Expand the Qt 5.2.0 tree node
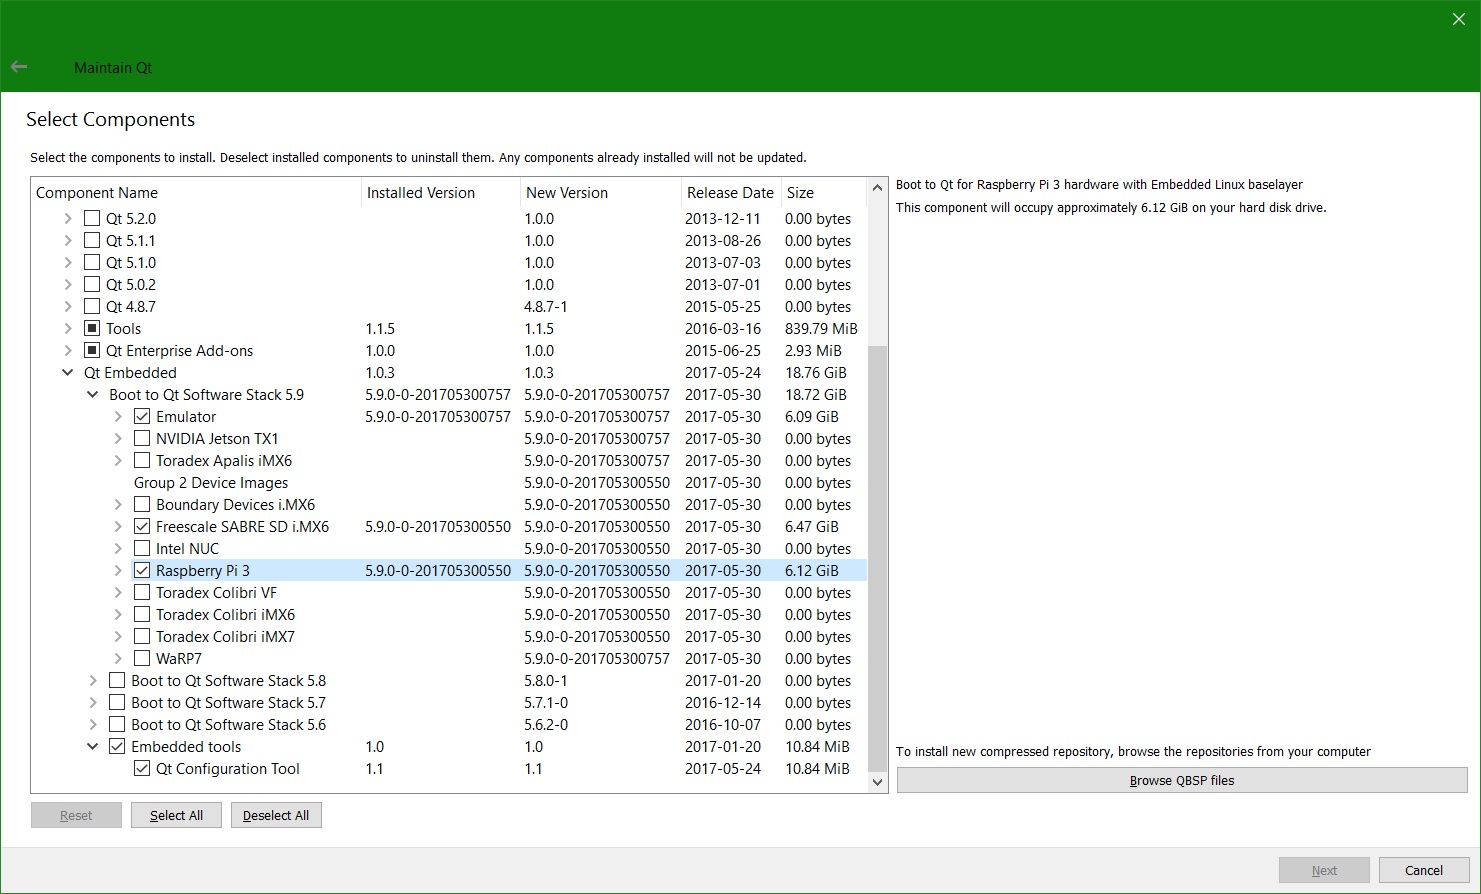Viewport: 1481px width, 894px height. click(67, 218)
